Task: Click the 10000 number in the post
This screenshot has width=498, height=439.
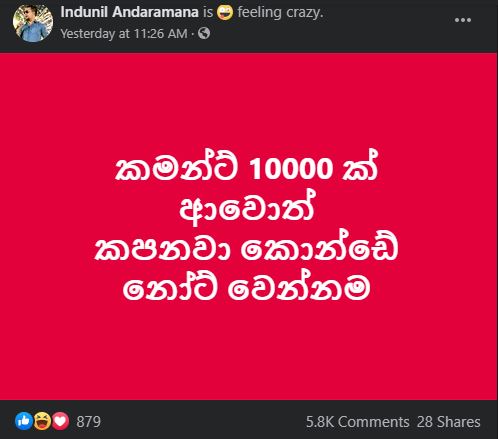Action: (291, 168)
